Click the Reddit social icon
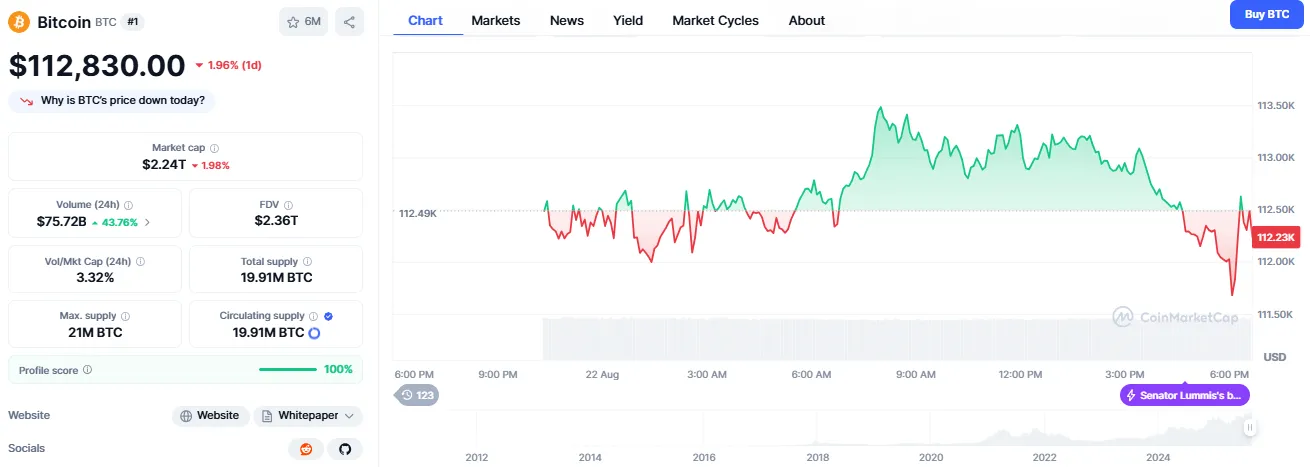The width and height of the screenshot is (1310, 467). [x=306, y=449]
